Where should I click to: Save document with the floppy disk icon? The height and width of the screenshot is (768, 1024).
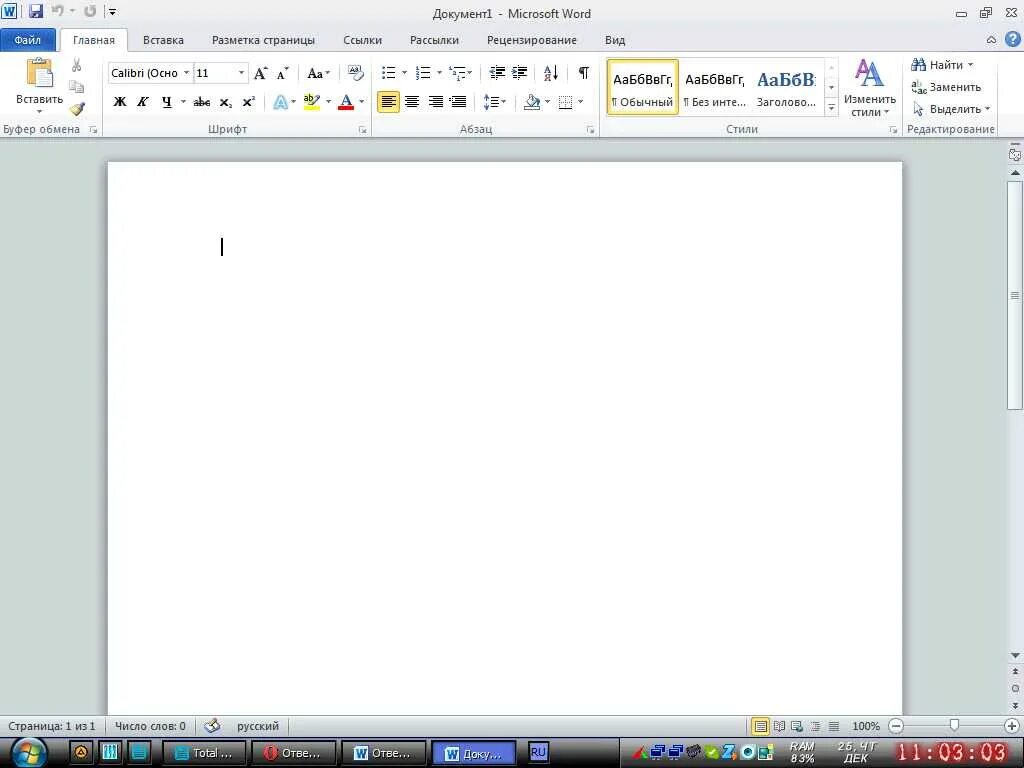click(35, 11)
